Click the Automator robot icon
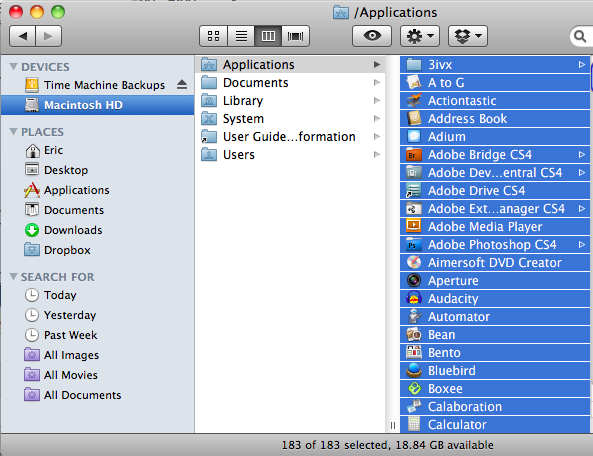This screenshot has height=456, width=593. point(414,316)
